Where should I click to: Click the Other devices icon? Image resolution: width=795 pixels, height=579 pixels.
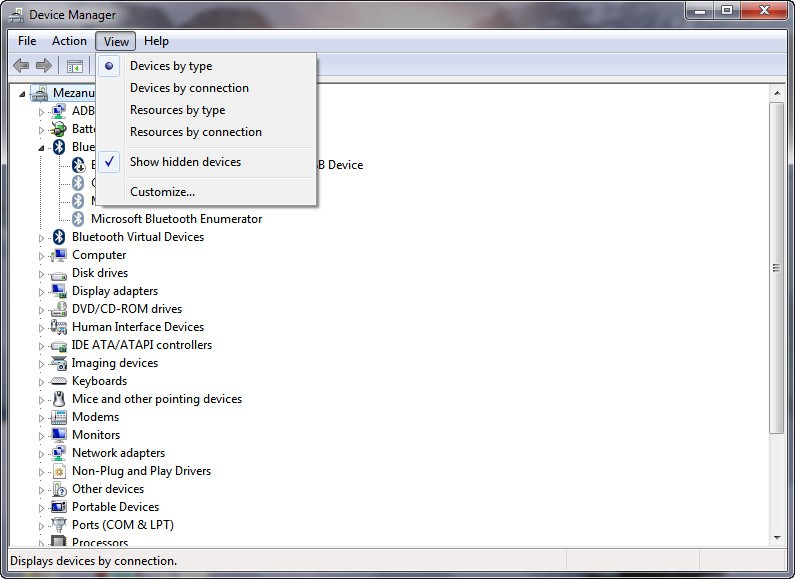pyautogui.click(x=59, y=489)
